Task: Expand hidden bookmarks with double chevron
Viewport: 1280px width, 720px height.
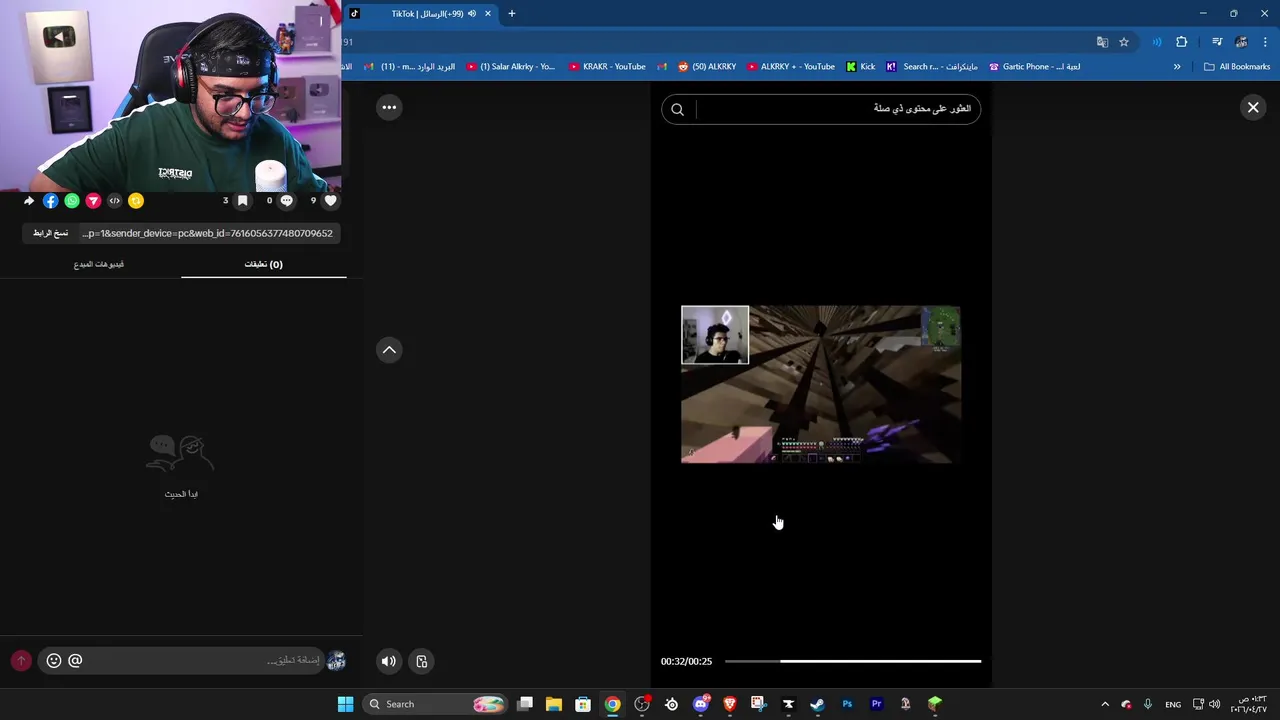Action: [1177, 67]
